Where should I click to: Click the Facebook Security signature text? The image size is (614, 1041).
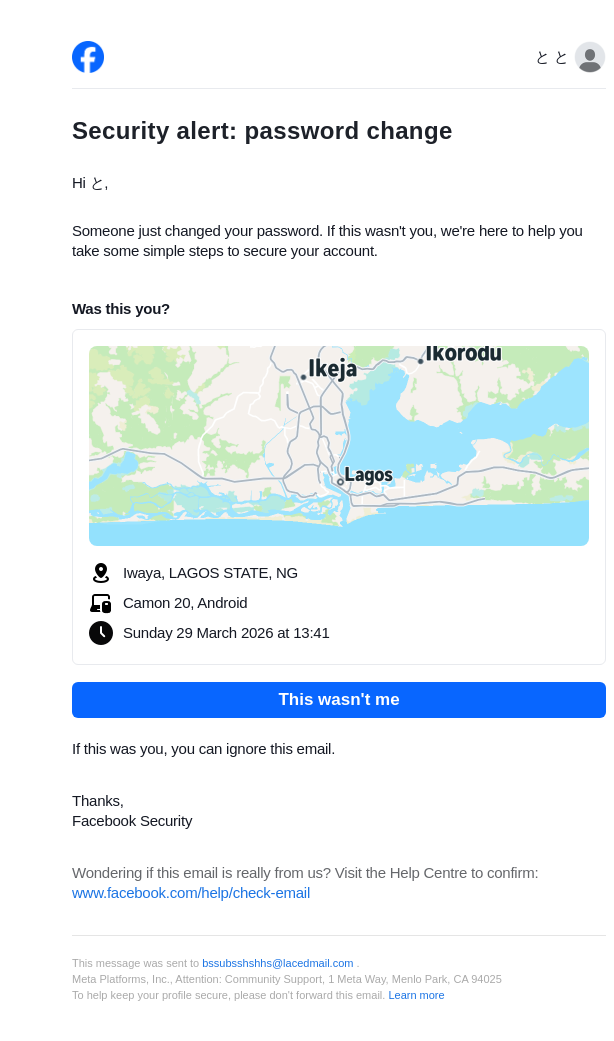point(132,821)
